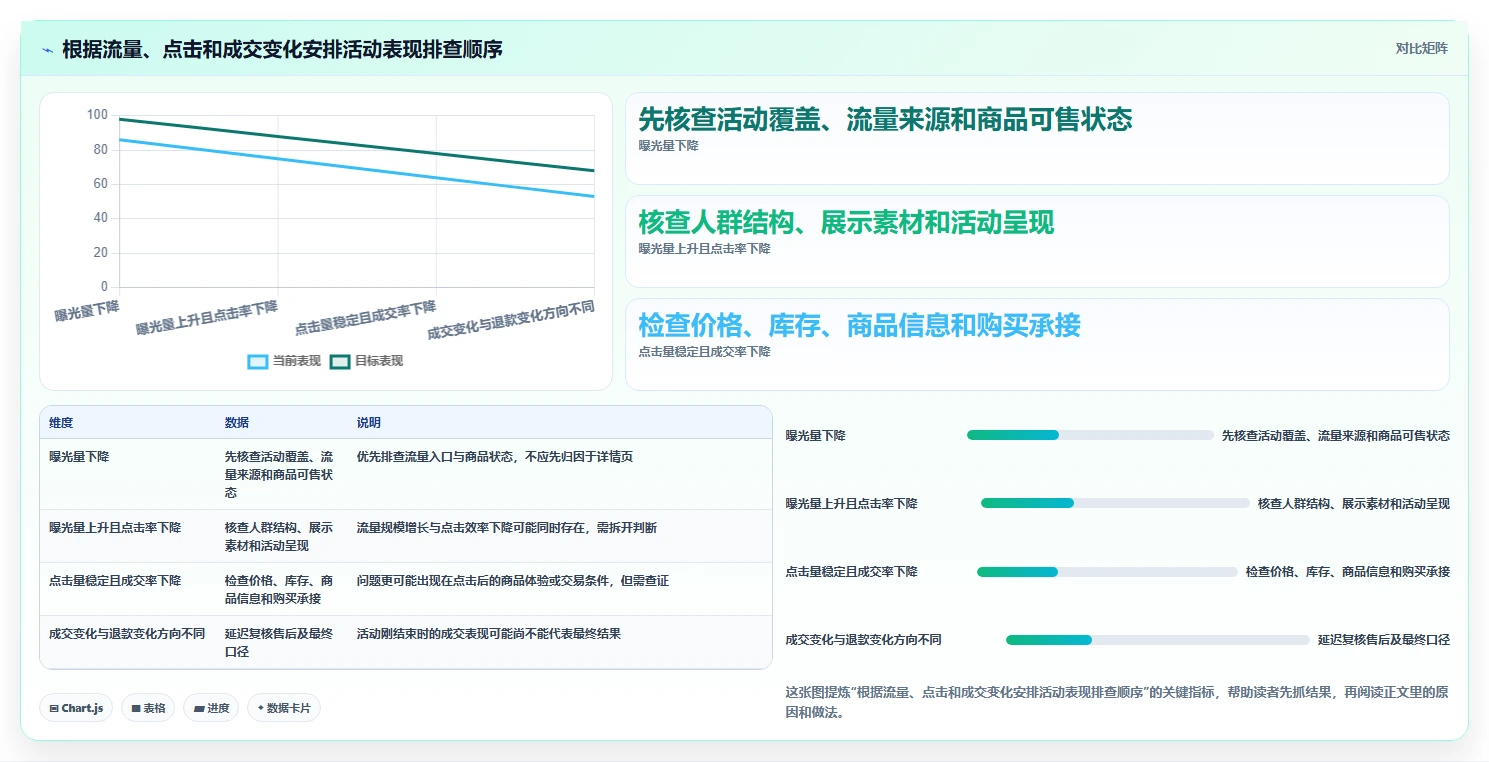Toggle the 目标表现 legend swatch

coord(340,361)
